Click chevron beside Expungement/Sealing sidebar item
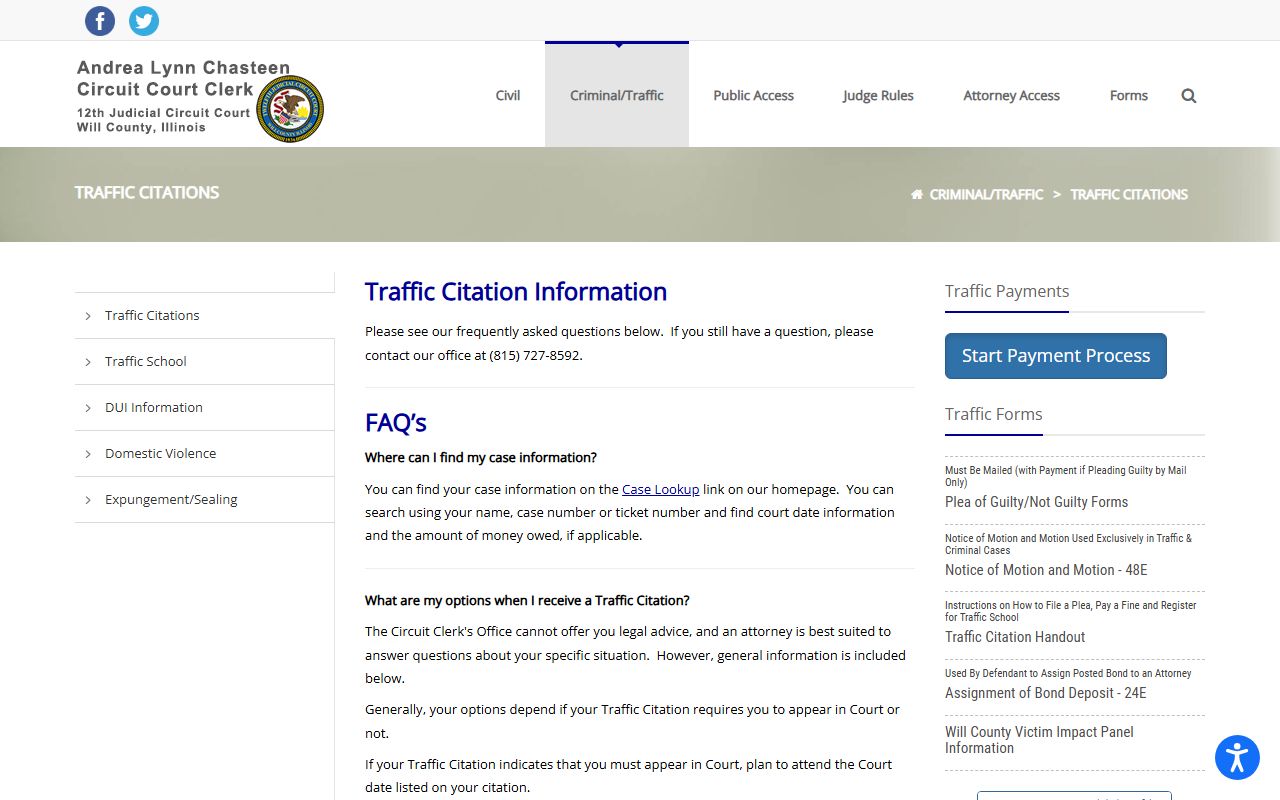Image resolution: width=1280 pixels, height=800 pixels. (88, 500)
